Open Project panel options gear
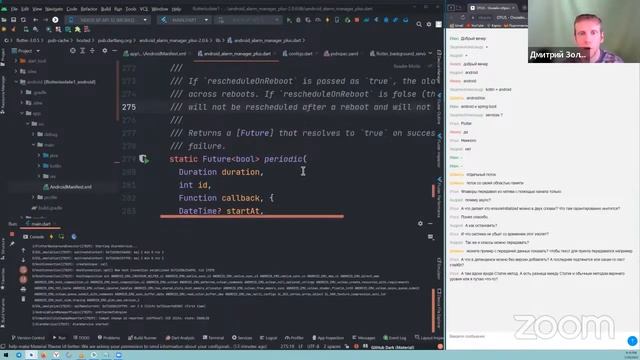640x360 pixels. (104, 51)
